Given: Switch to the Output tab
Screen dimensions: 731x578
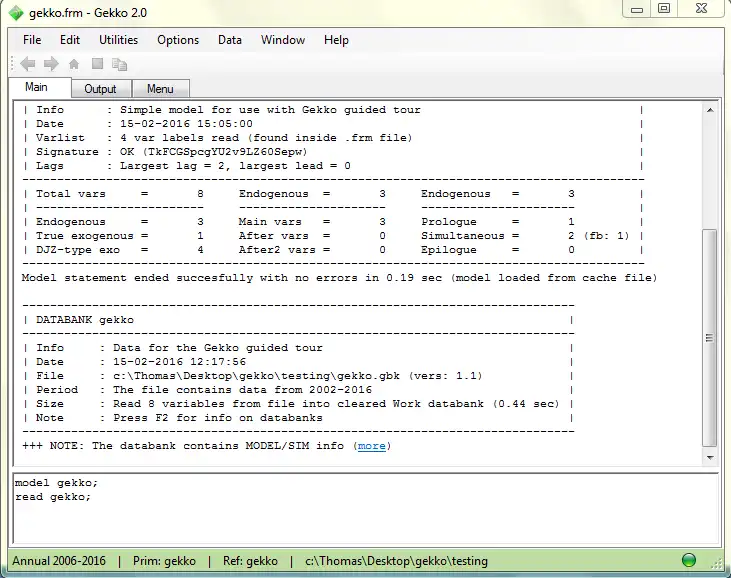Looking at the screenshot, I should [x=101, y=89].
